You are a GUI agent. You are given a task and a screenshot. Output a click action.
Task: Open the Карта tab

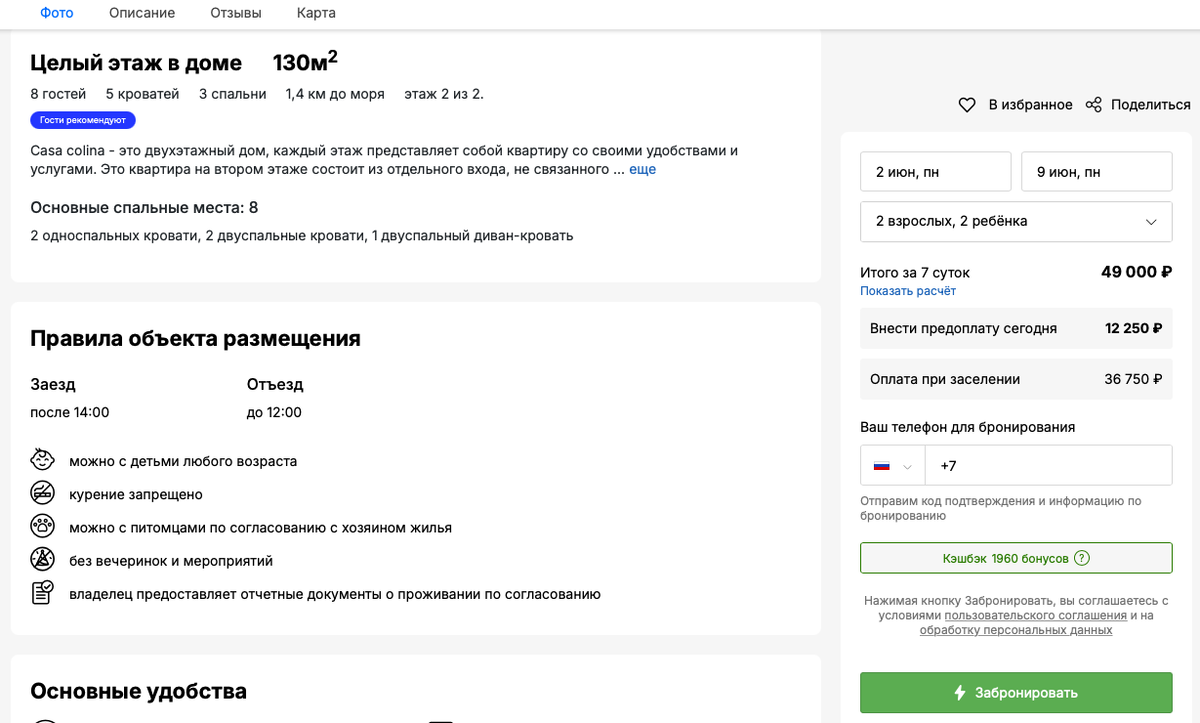tap(316, 13)
